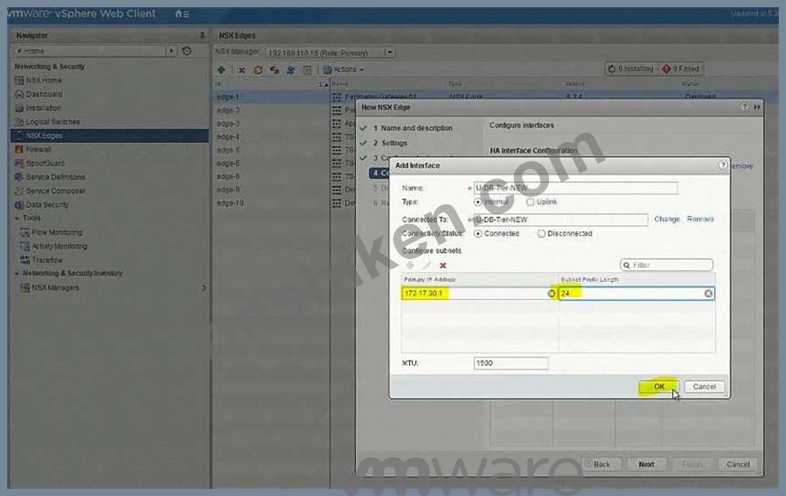Image resolution: width=786 pixels, height=496 pixels.
Task: Expand NSX Managers chevron arrow
Action: click(x=204, y=288)
